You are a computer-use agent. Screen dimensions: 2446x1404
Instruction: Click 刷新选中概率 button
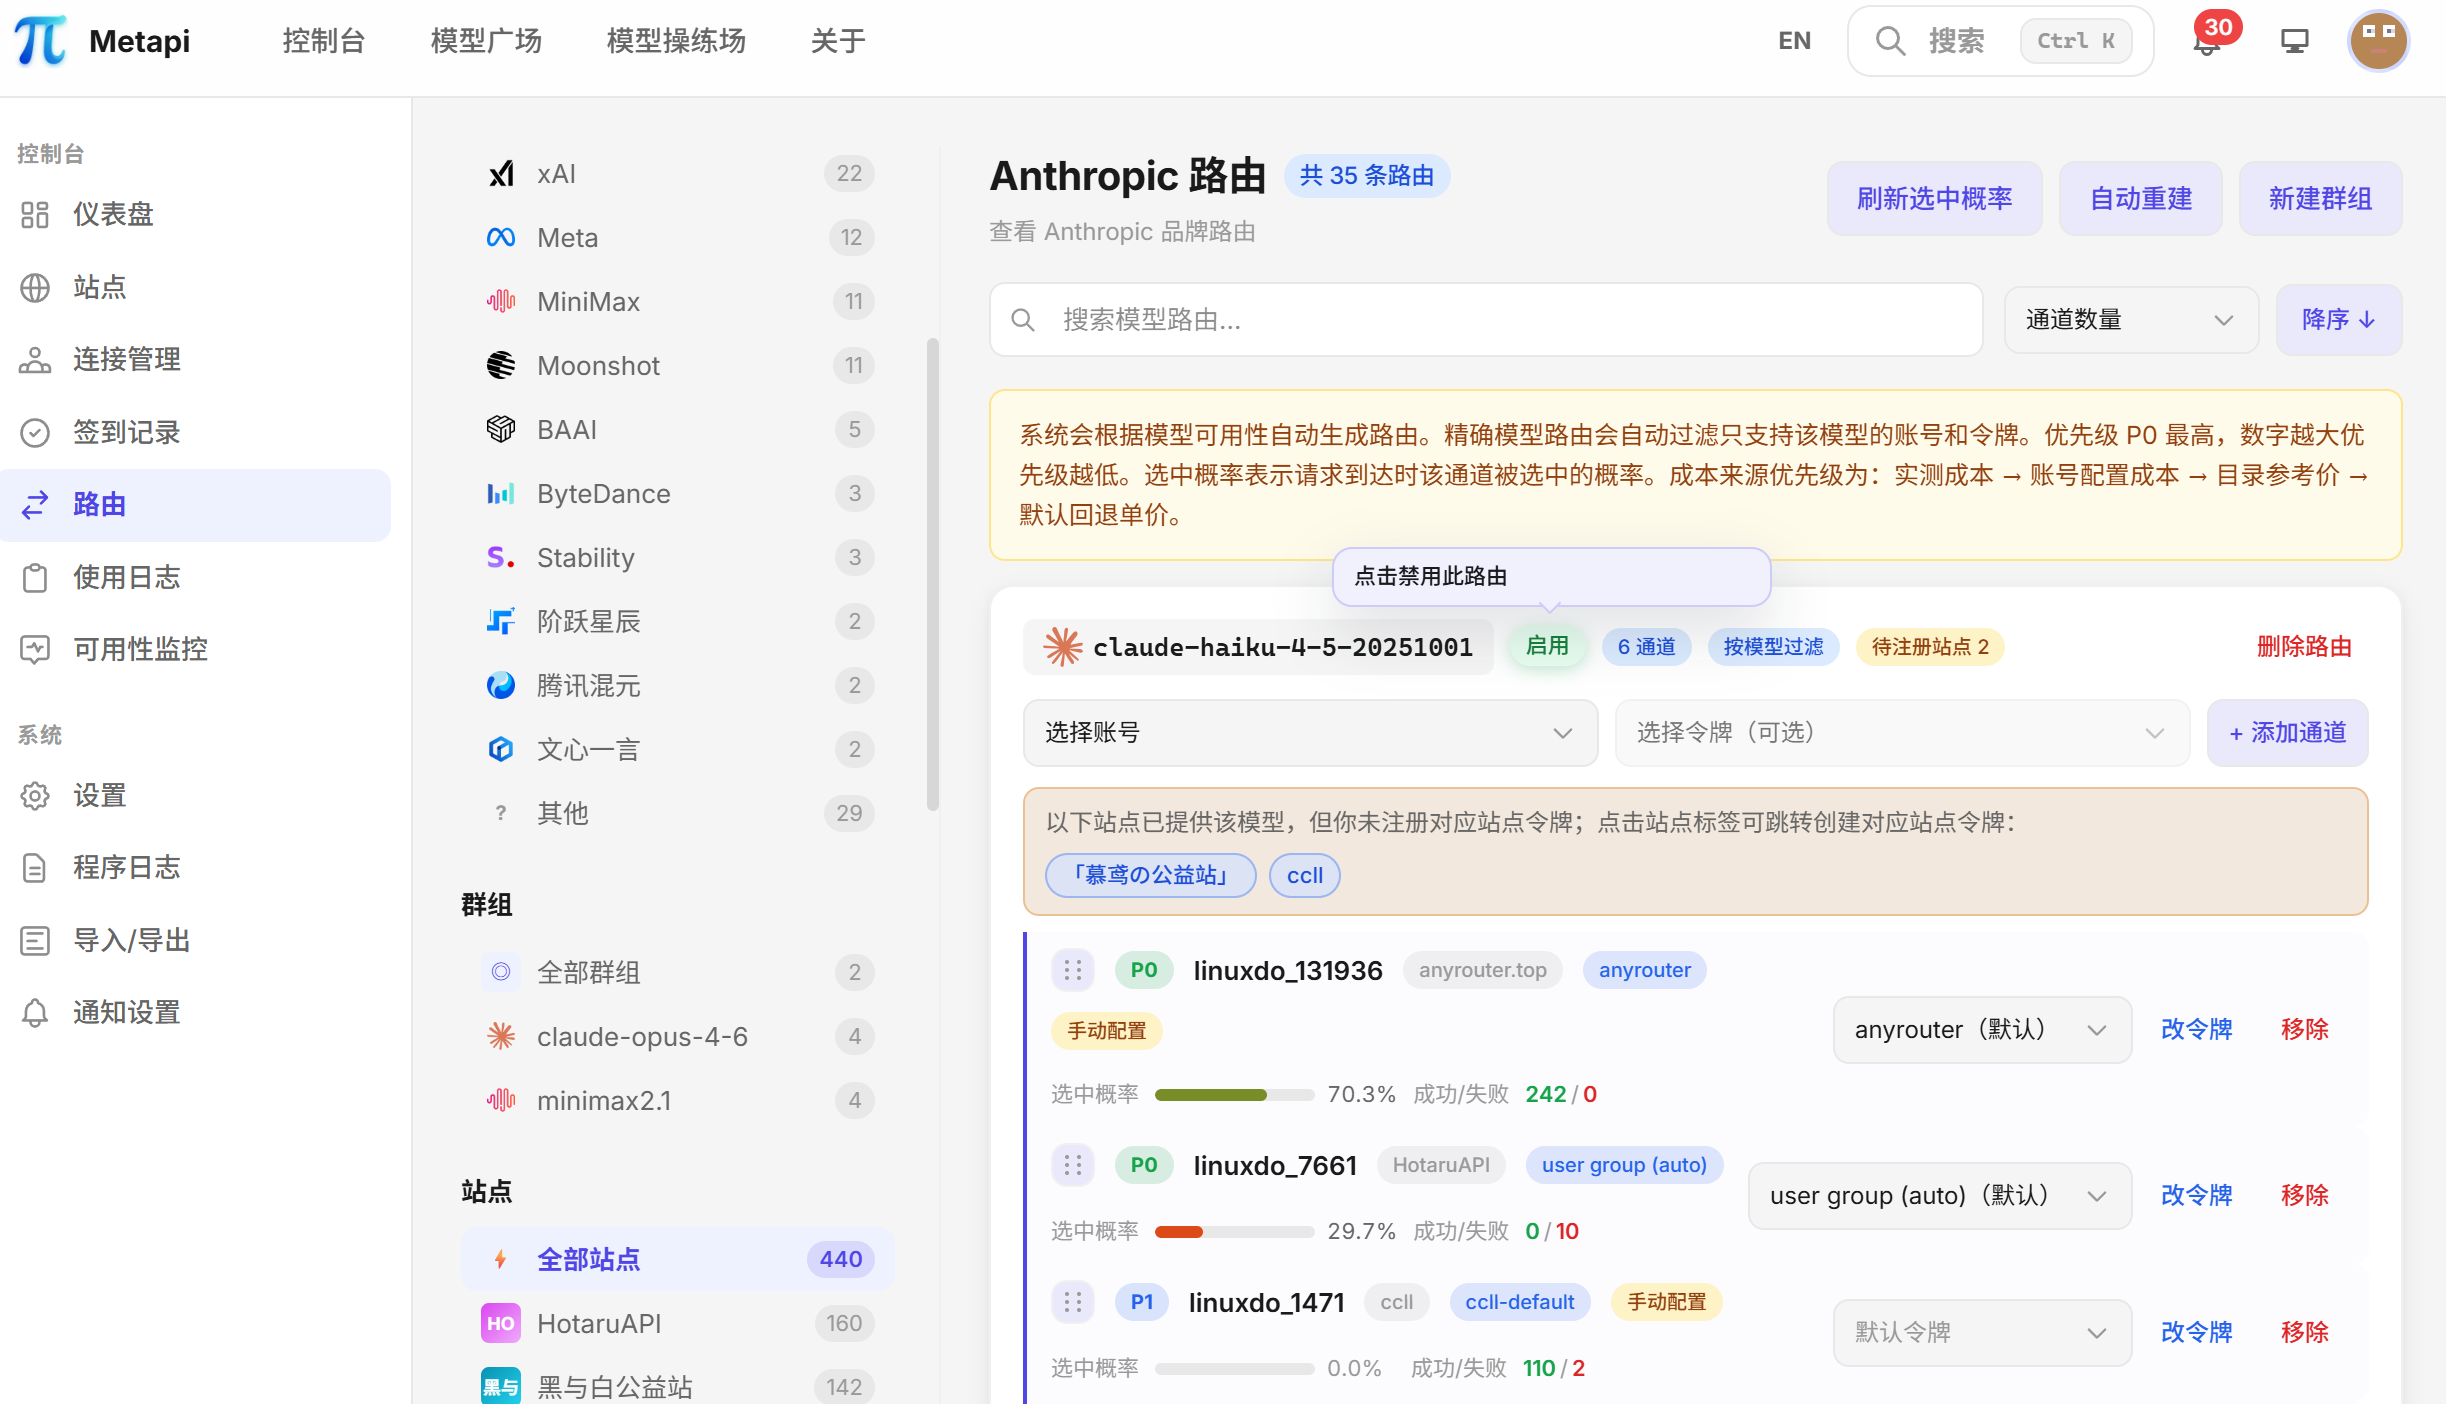(1934, 199)
